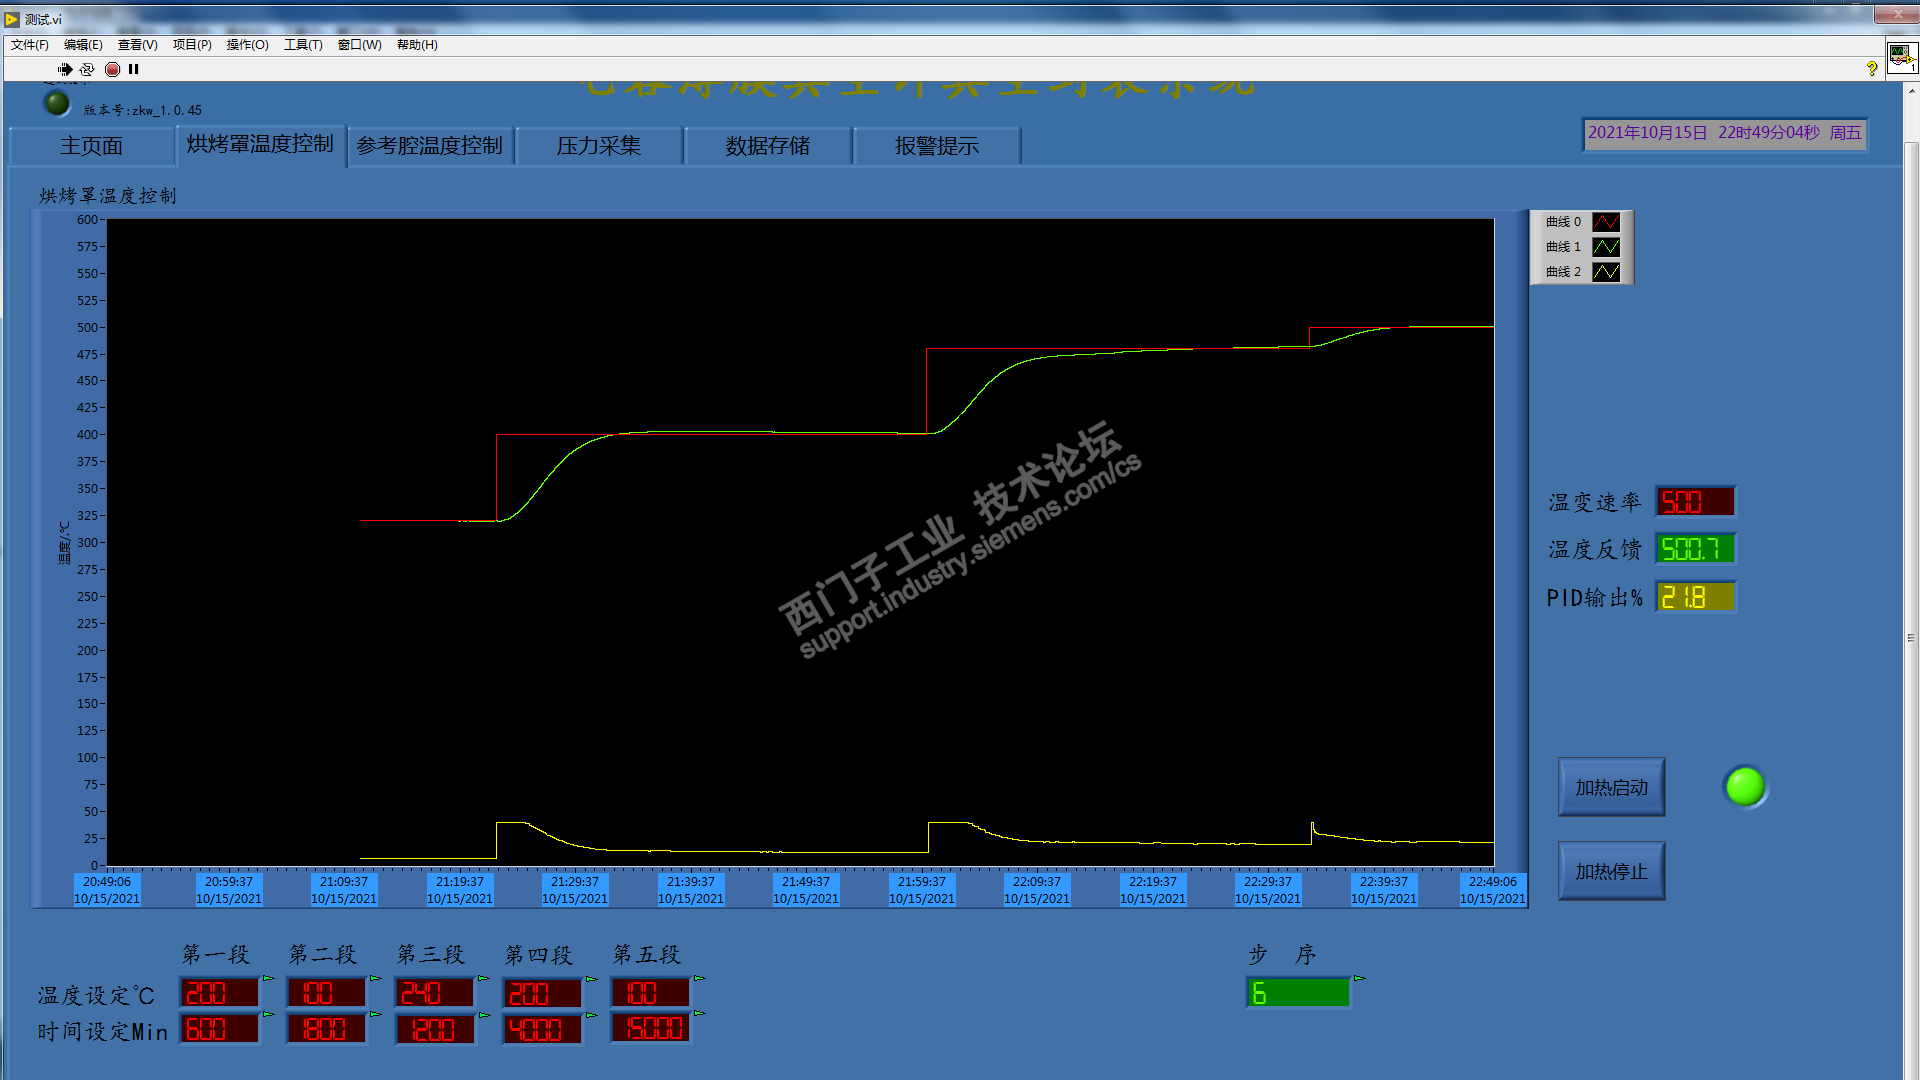Click the 曲线 2 yellow plot legend icon
Image resolution: width=1920 pixels, height=1080 pixels.
(x=1606, y=272)
